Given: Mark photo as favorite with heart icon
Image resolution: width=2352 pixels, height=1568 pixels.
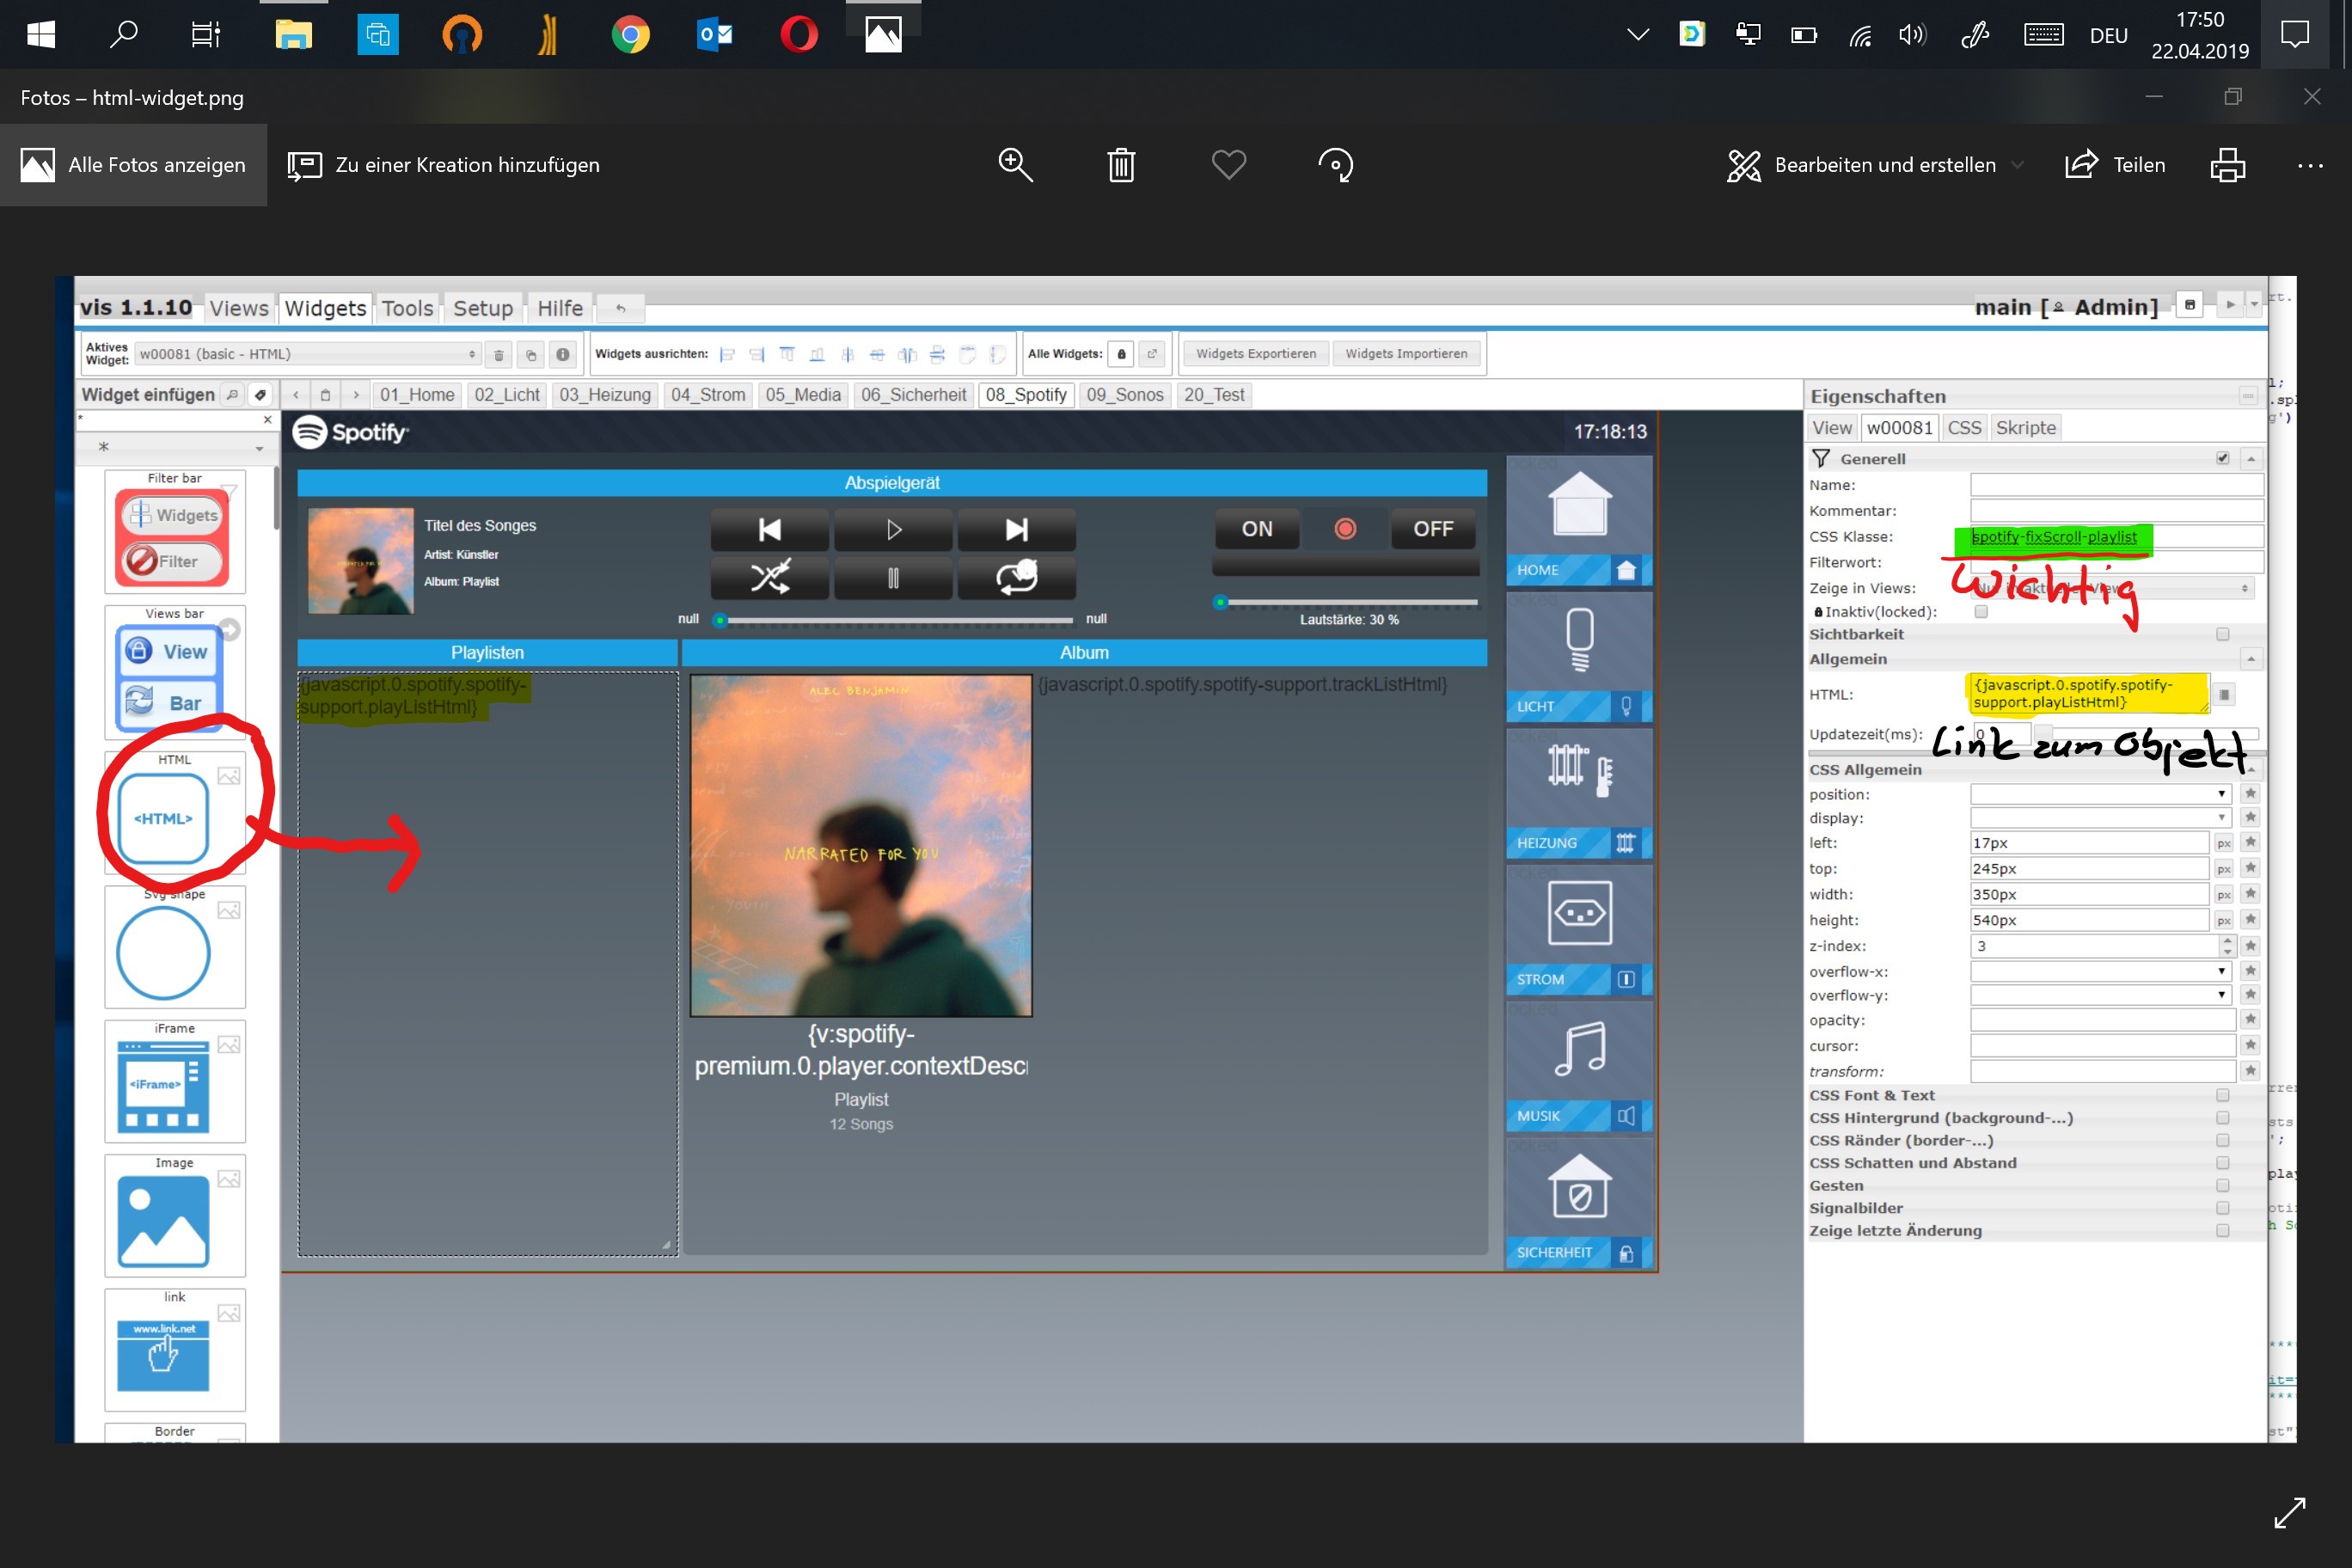Looking at the screenshot, I should point(1228,165).
